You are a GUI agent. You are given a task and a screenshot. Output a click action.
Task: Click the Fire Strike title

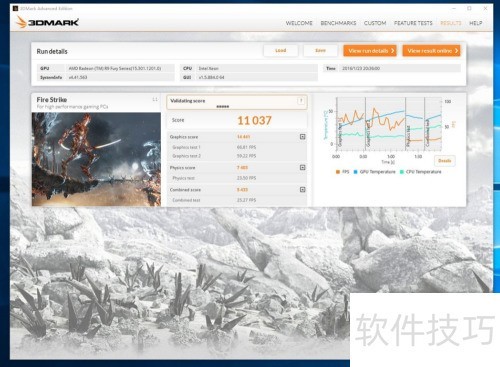52,100
